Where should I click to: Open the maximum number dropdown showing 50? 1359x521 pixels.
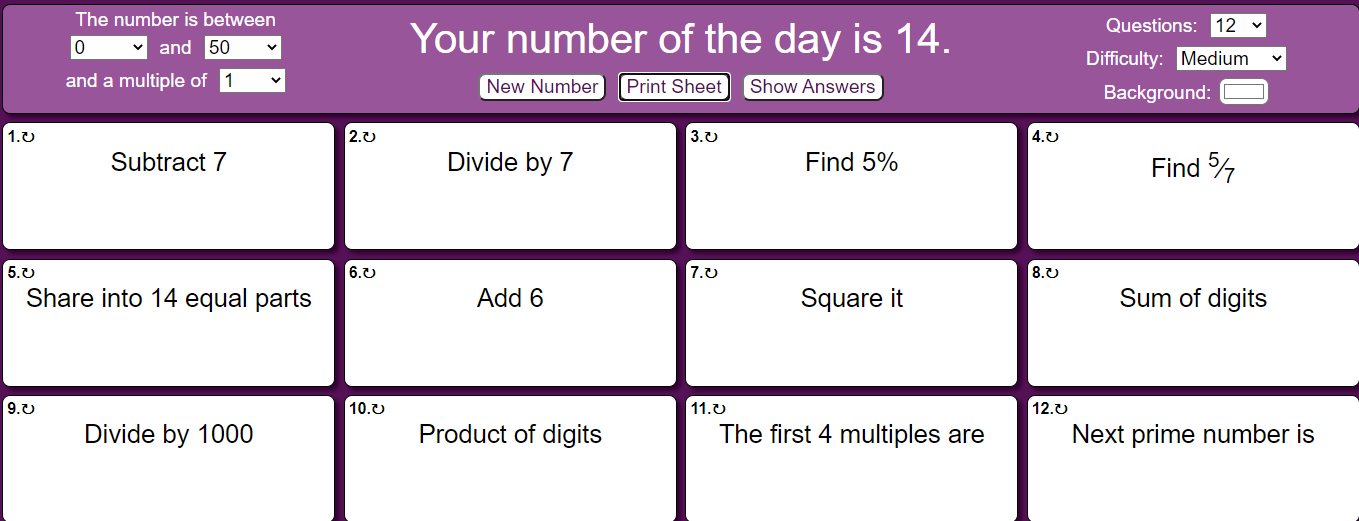click(243, 47)
